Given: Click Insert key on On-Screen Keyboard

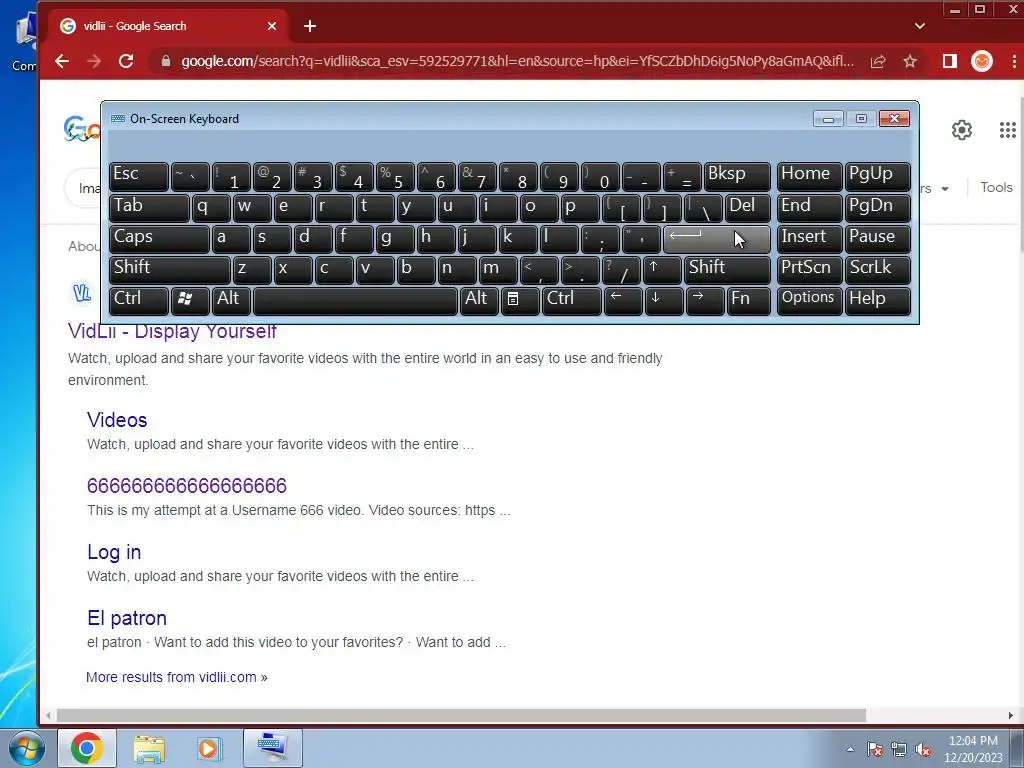Looking at the screenshot, I should 809,238.
